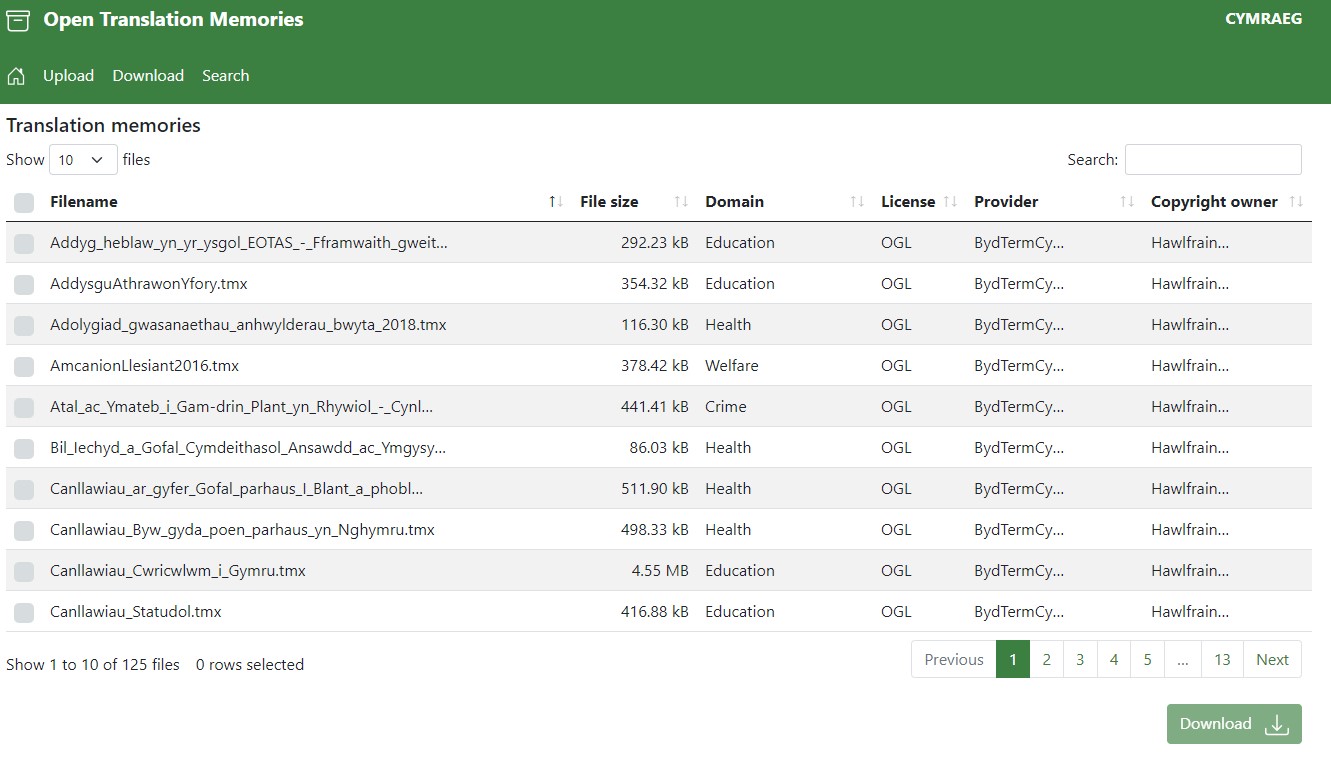
Task: Go to Next page
Action: click(x=1272, y=660)
